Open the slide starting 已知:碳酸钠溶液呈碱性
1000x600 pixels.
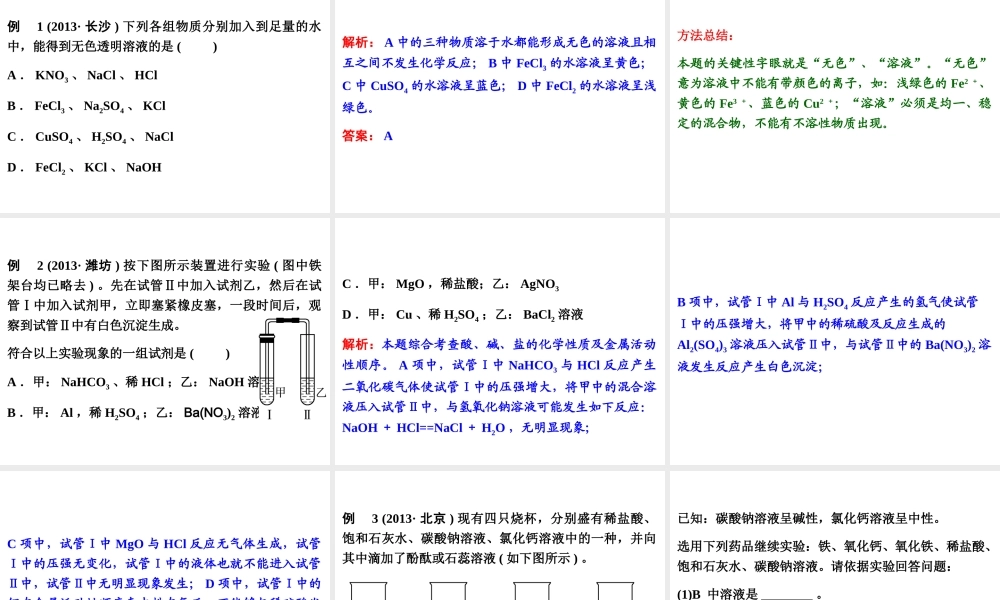click(835, 536)
